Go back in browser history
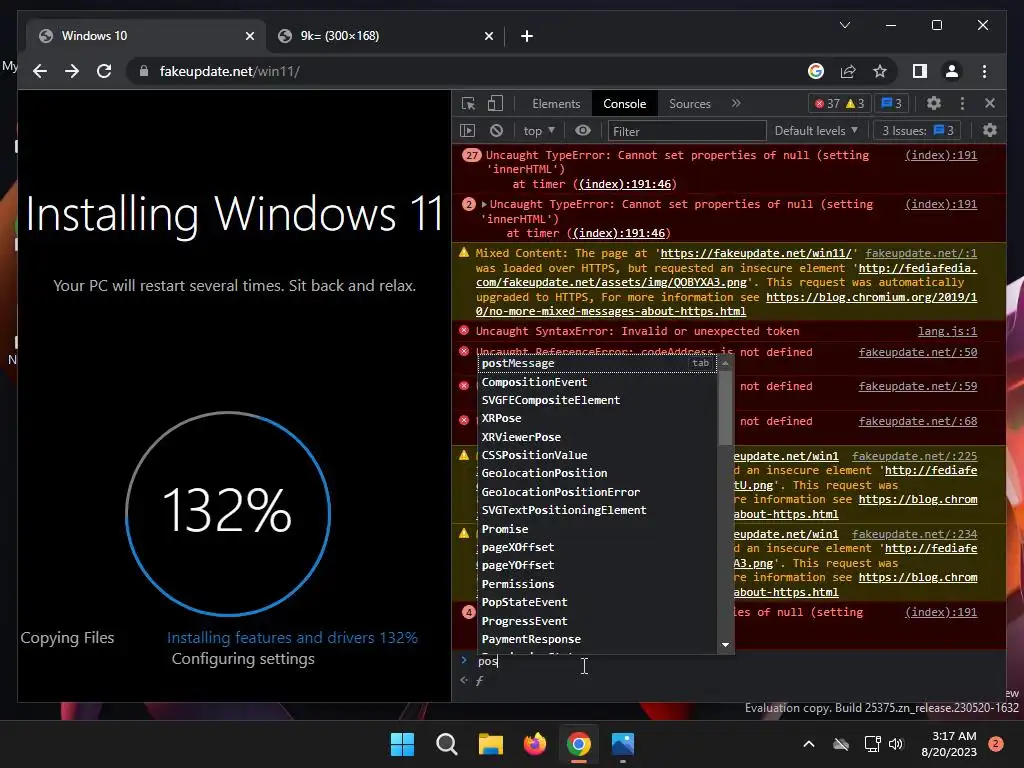Image resolution: width=1024 pixels, height=768 pixels. (x=40, y=71)
